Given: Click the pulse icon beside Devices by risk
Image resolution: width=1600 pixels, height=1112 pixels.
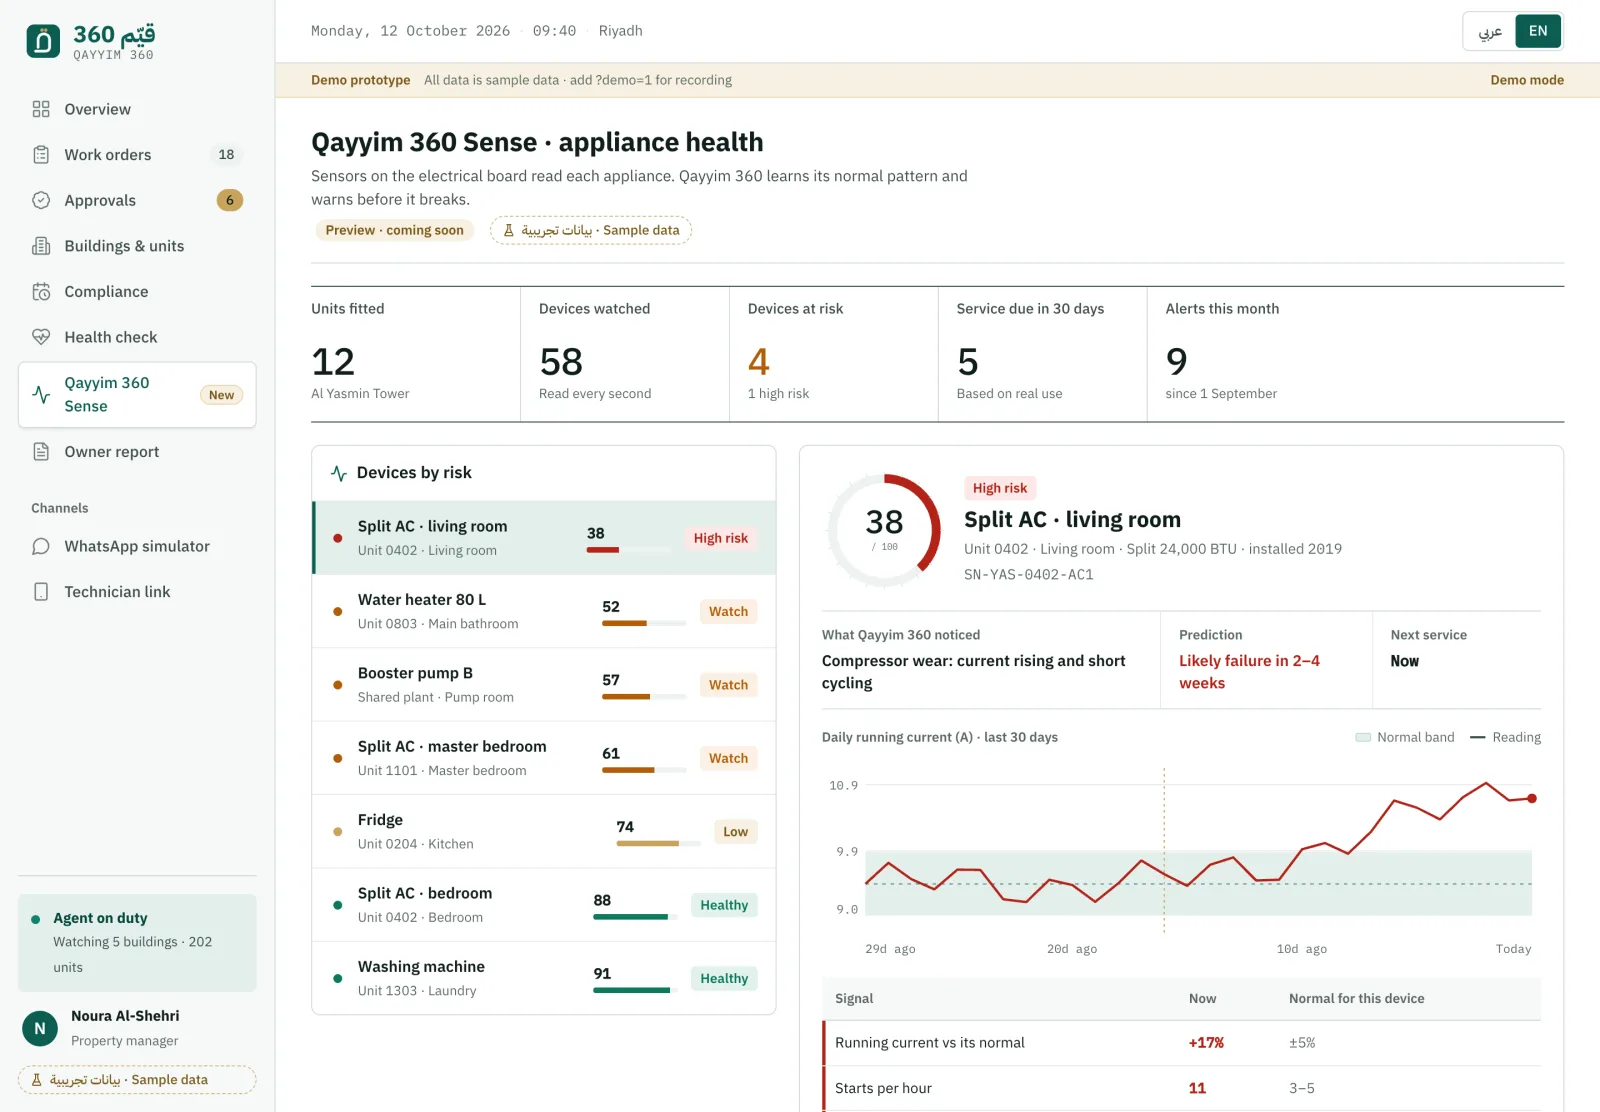Looking at the screenshot, I should pyautogui.click(x=339, y=473).
